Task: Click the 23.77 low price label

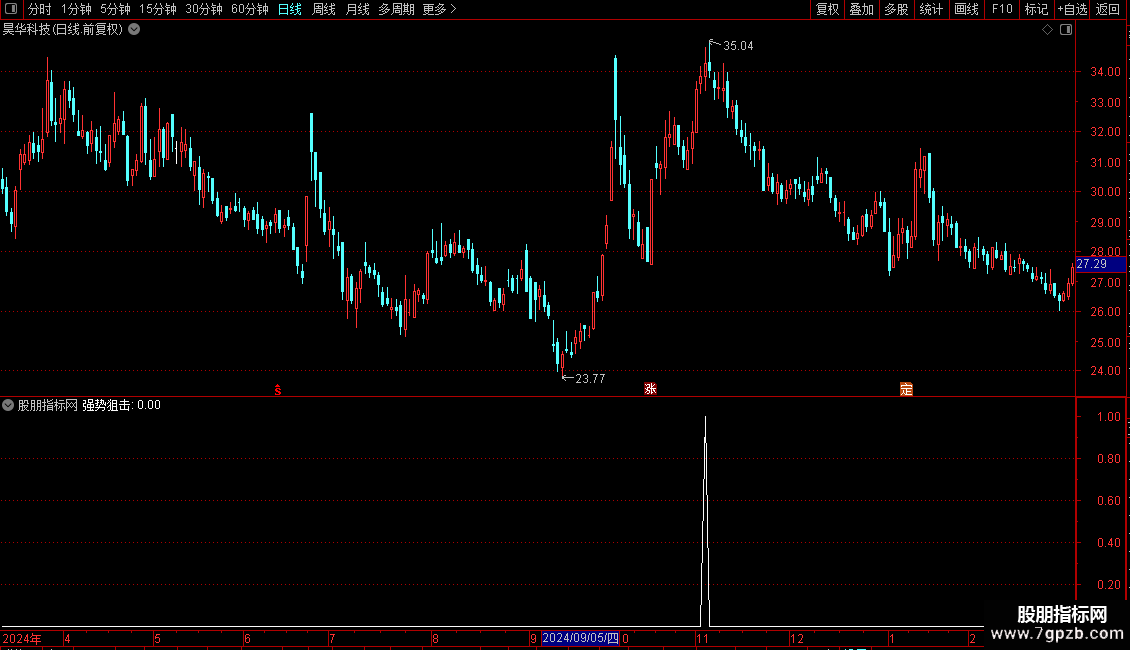Action: point(590,379)
